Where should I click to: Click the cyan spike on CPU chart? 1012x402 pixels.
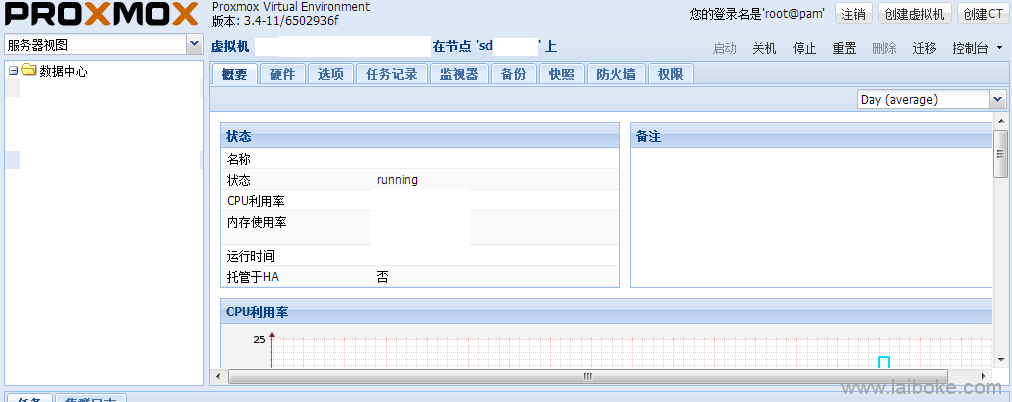pyautogui.click(x=884, y=361)
